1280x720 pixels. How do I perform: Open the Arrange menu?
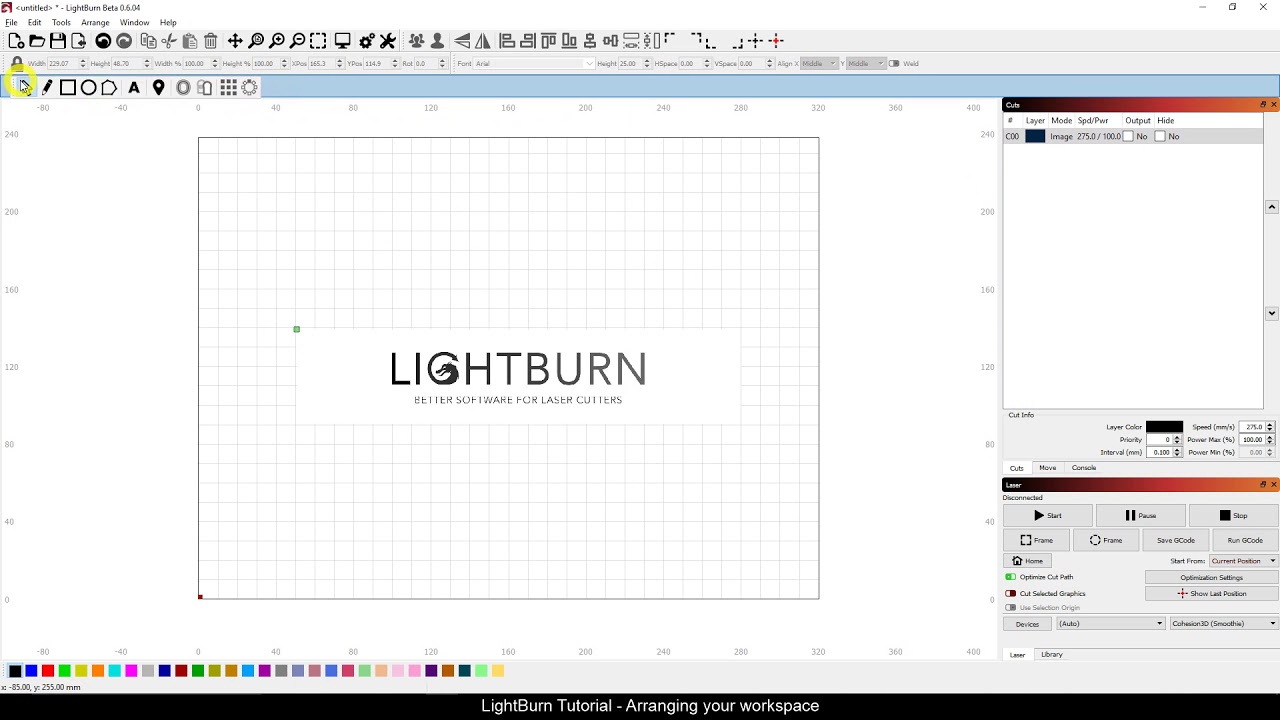pyautogui.click(x=95, y=22)
